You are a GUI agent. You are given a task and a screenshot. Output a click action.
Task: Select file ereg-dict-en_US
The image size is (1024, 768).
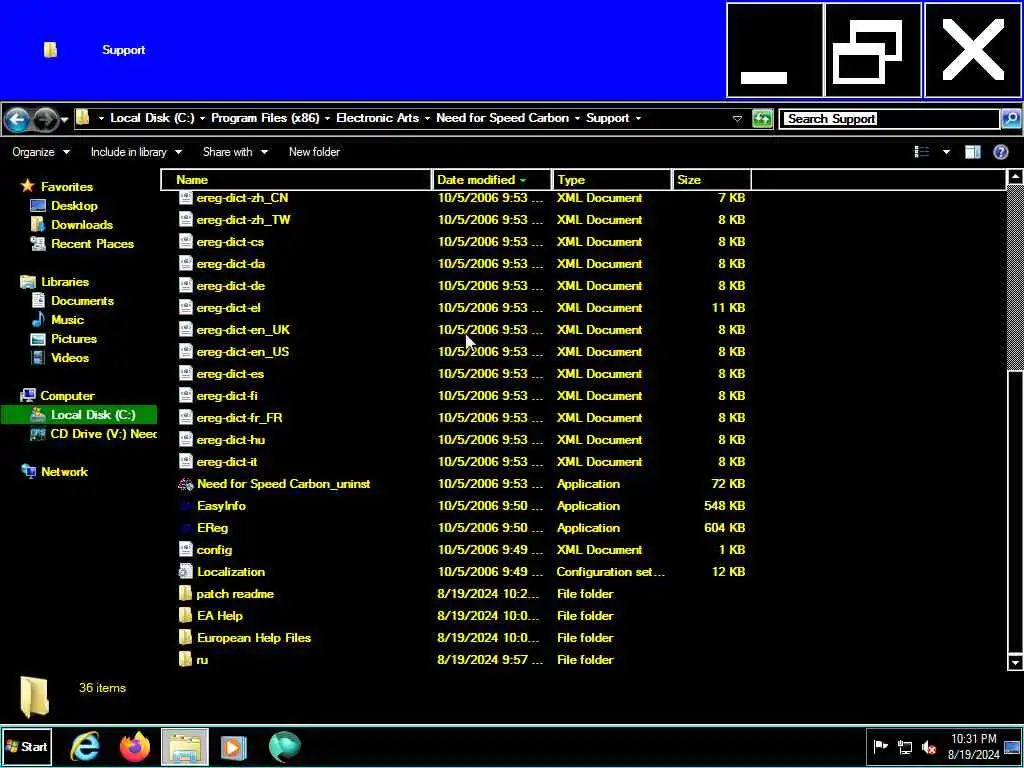(242, 352)
